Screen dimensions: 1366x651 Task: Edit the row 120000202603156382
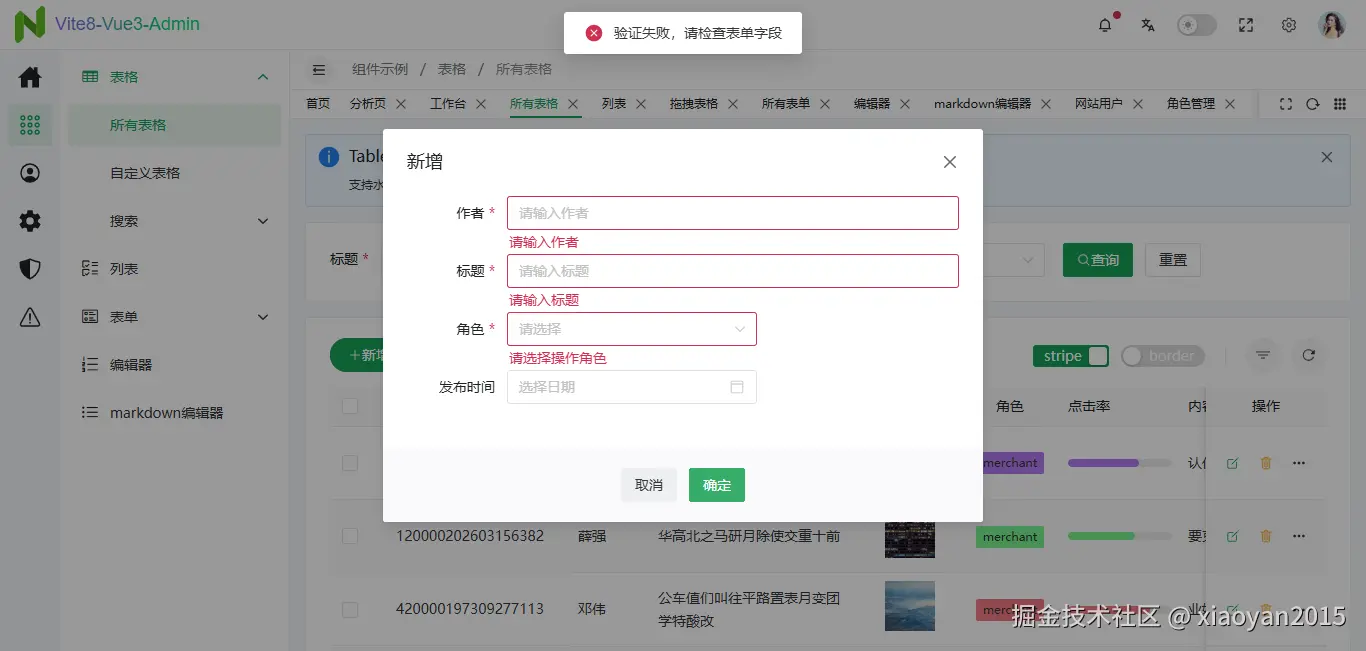[1232, 536]
